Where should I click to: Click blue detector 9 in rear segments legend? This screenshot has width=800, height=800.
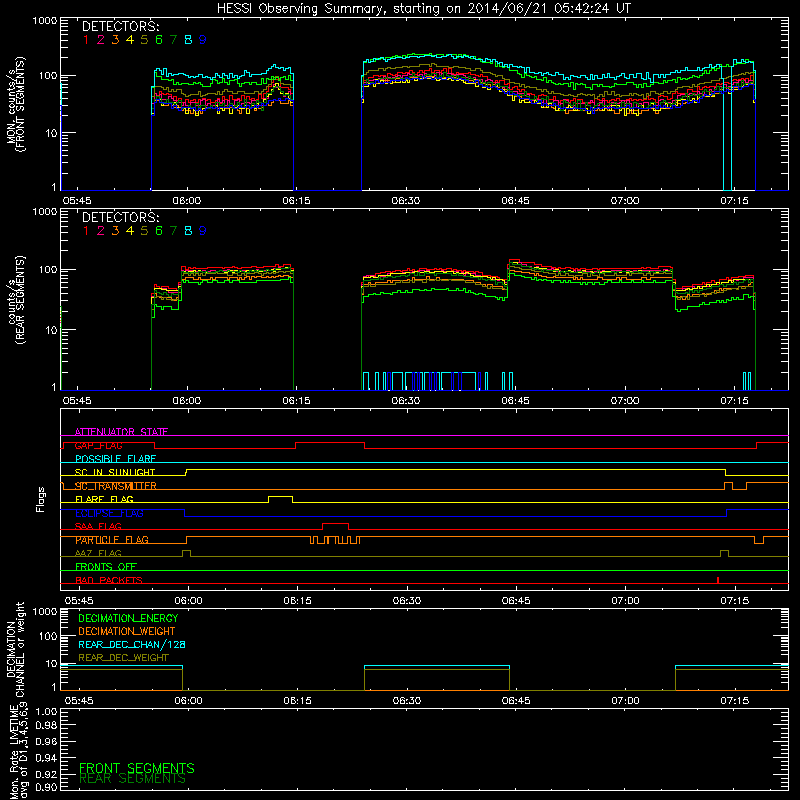coord(203,231)
